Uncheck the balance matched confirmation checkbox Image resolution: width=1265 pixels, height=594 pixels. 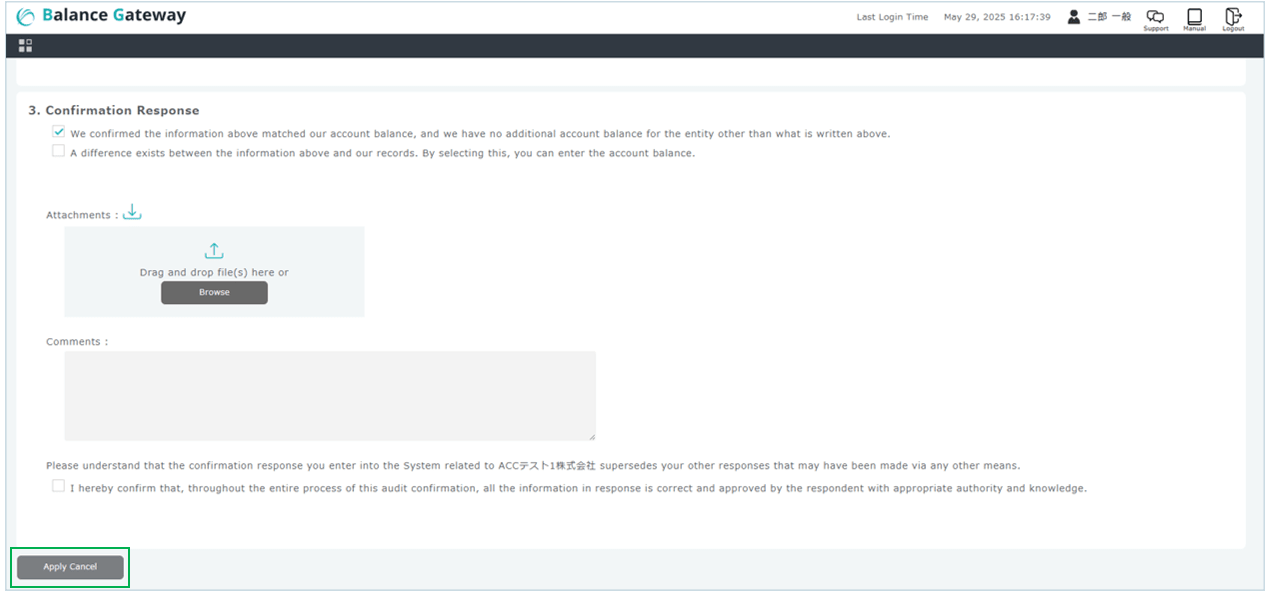click(x=59, y=132)
